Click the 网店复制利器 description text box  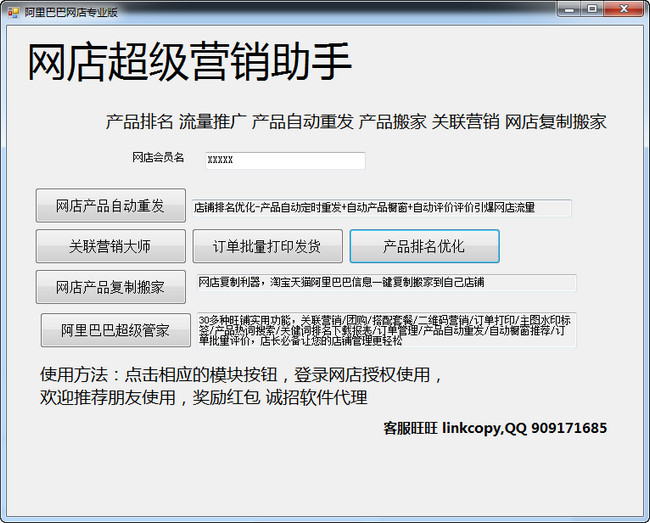pyautogui.click(x=385, y=283)
